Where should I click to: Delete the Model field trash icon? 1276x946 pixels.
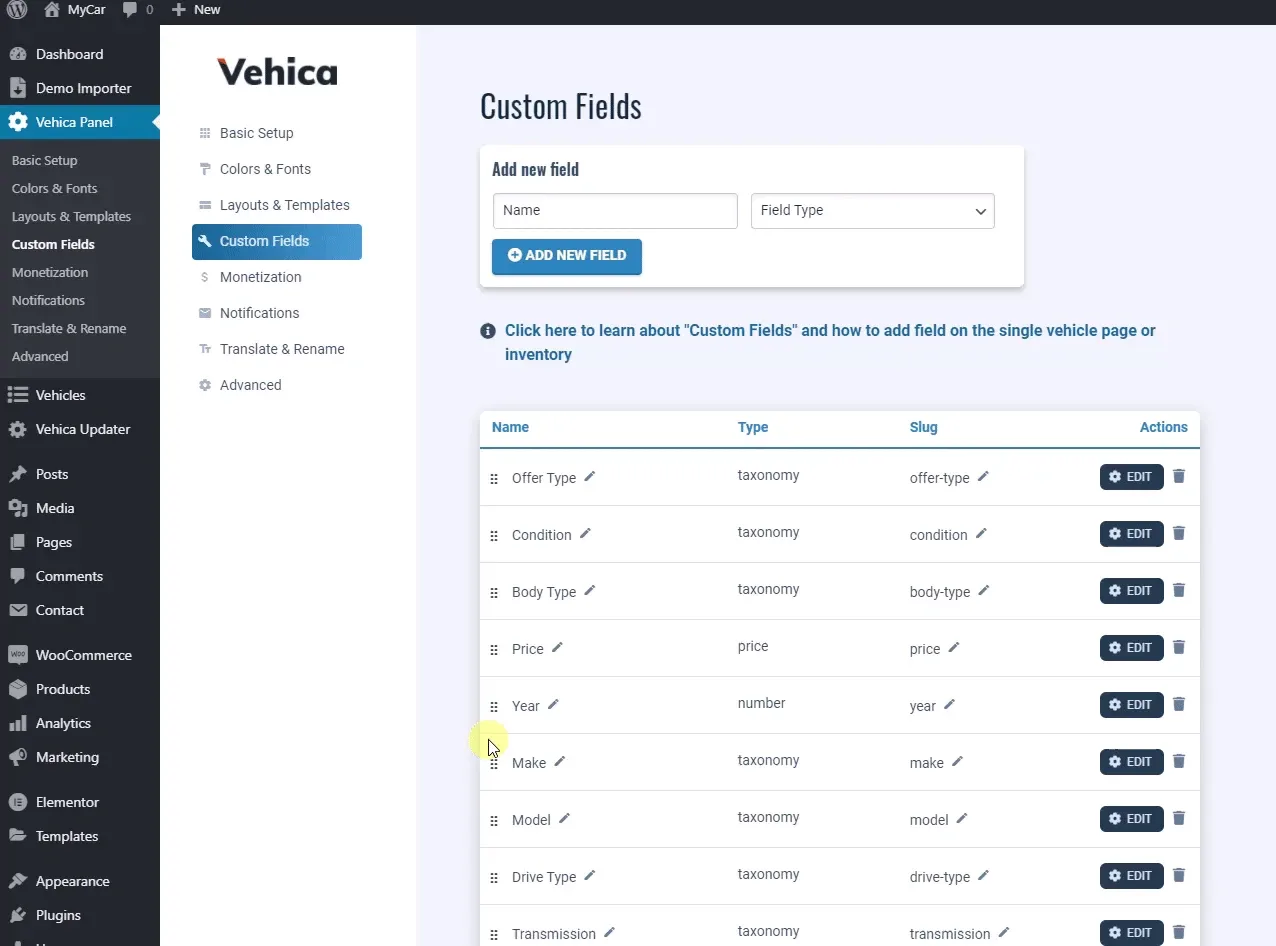(x=1179, y=818)
